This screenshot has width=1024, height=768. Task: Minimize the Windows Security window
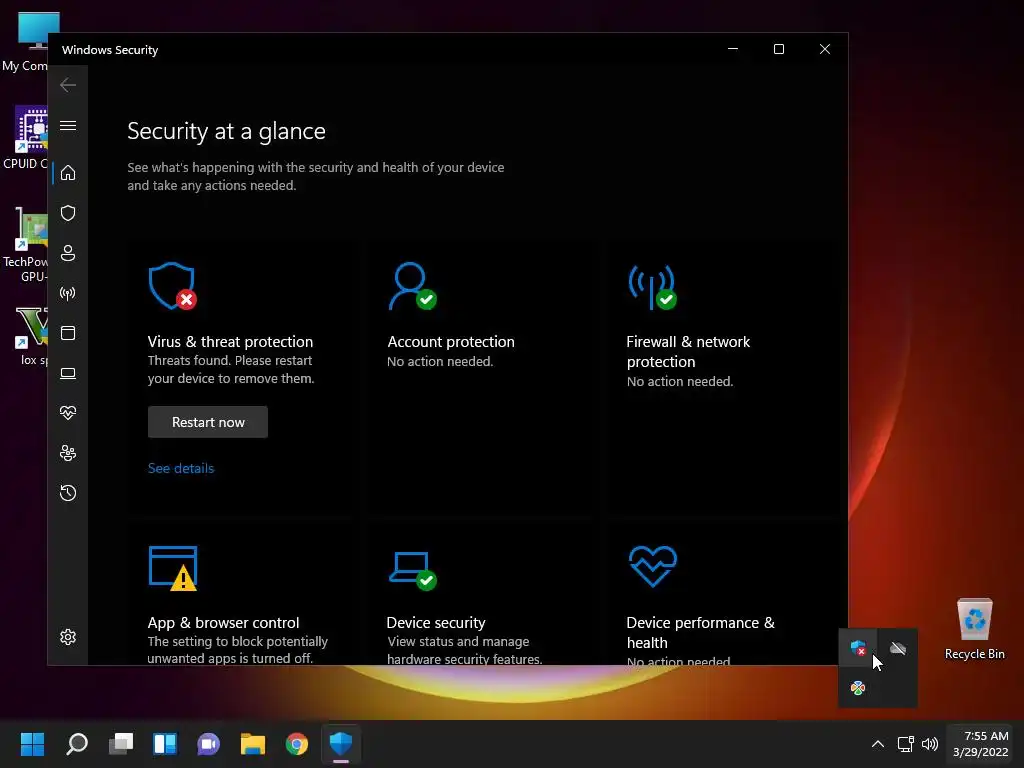733,49
